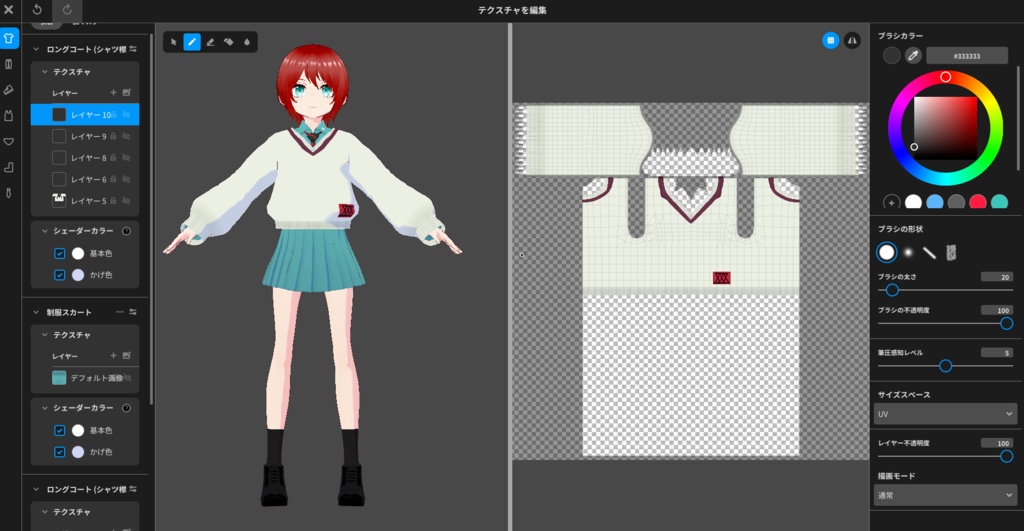Pick the teal palette swatch
Image resolution: width=1024 pixels, height=531 pixels.
(x=999, y=202)
